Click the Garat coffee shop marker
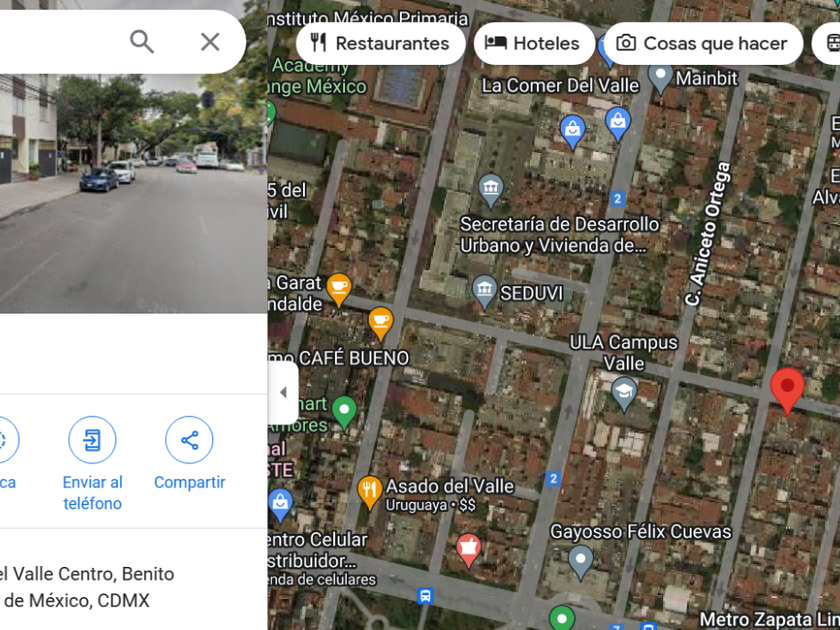Screen dimensions: 840x630 [x=339, y=290]
